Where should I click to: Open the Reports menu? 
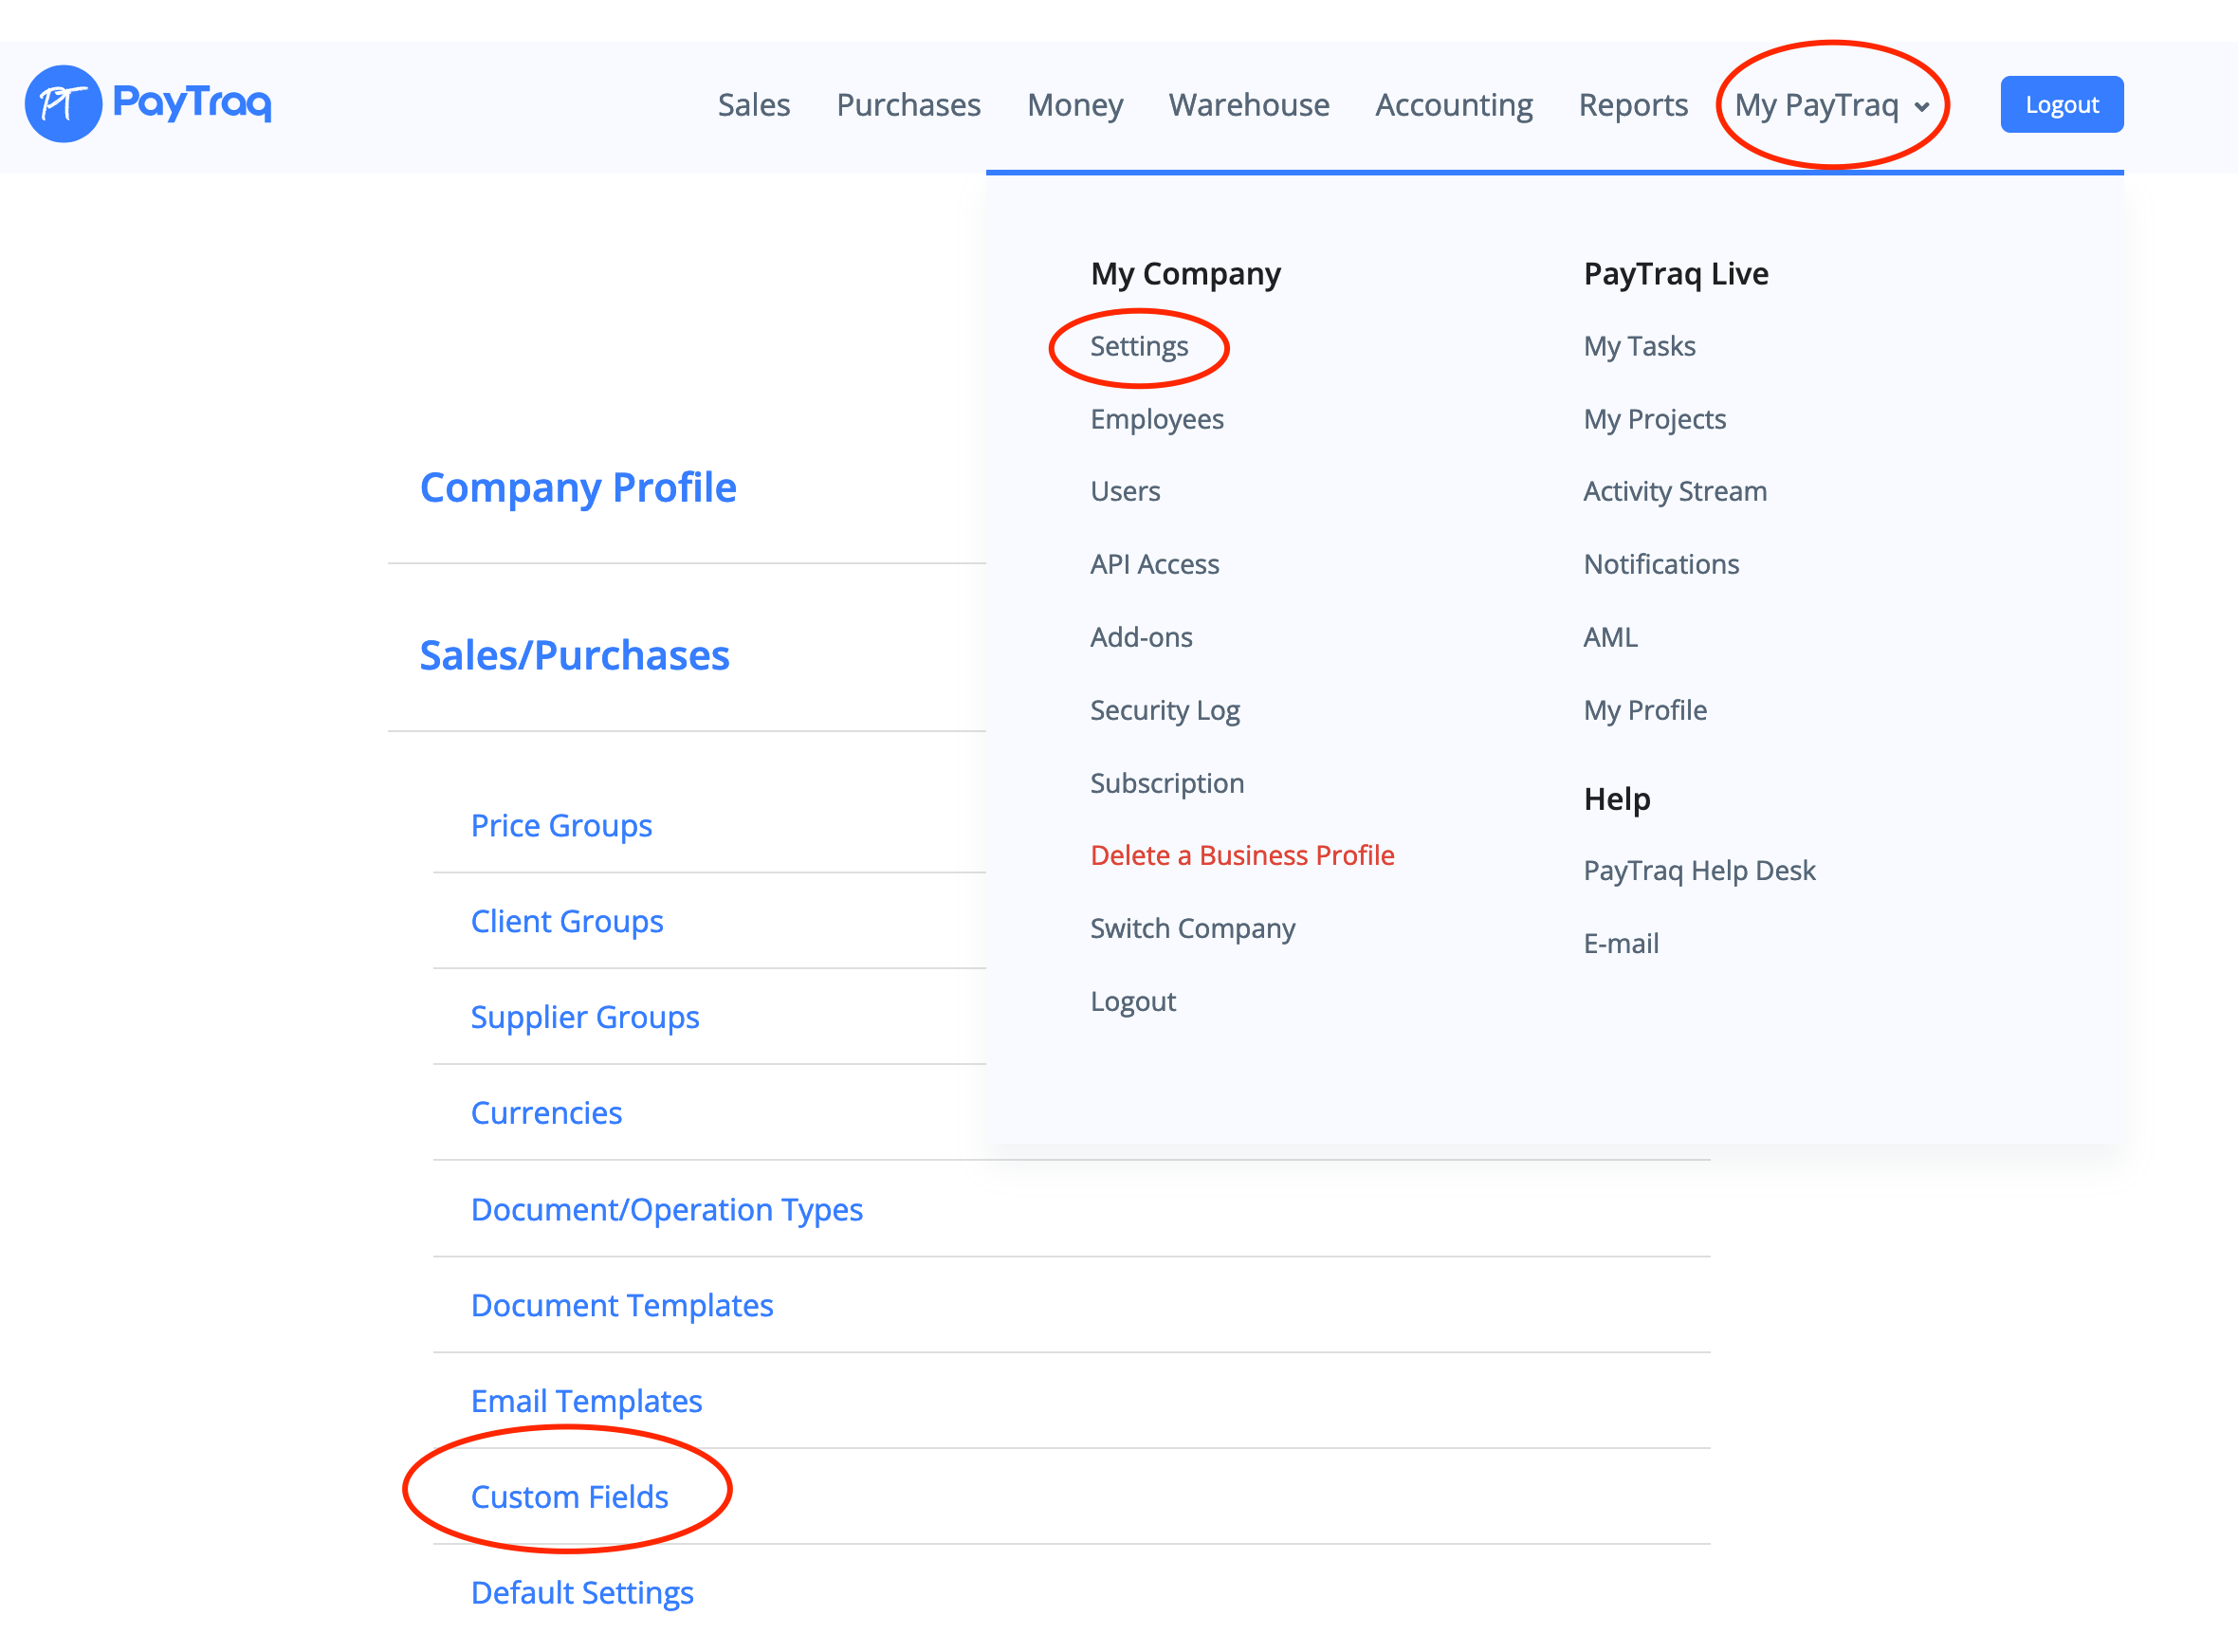1633,105
